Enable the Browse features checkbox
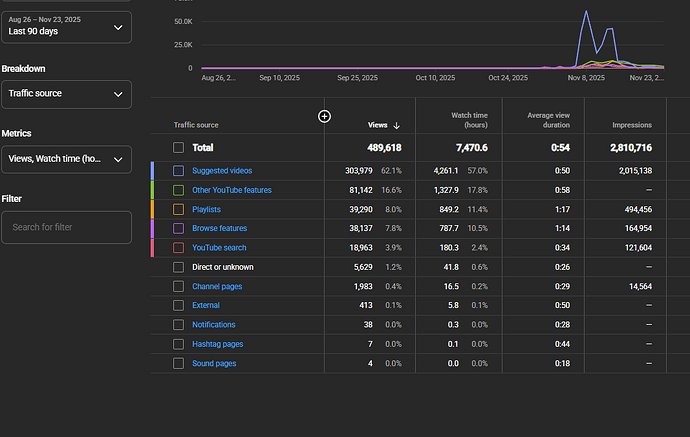Viewport: 690px width, 437px height. [x=178, y=229]
